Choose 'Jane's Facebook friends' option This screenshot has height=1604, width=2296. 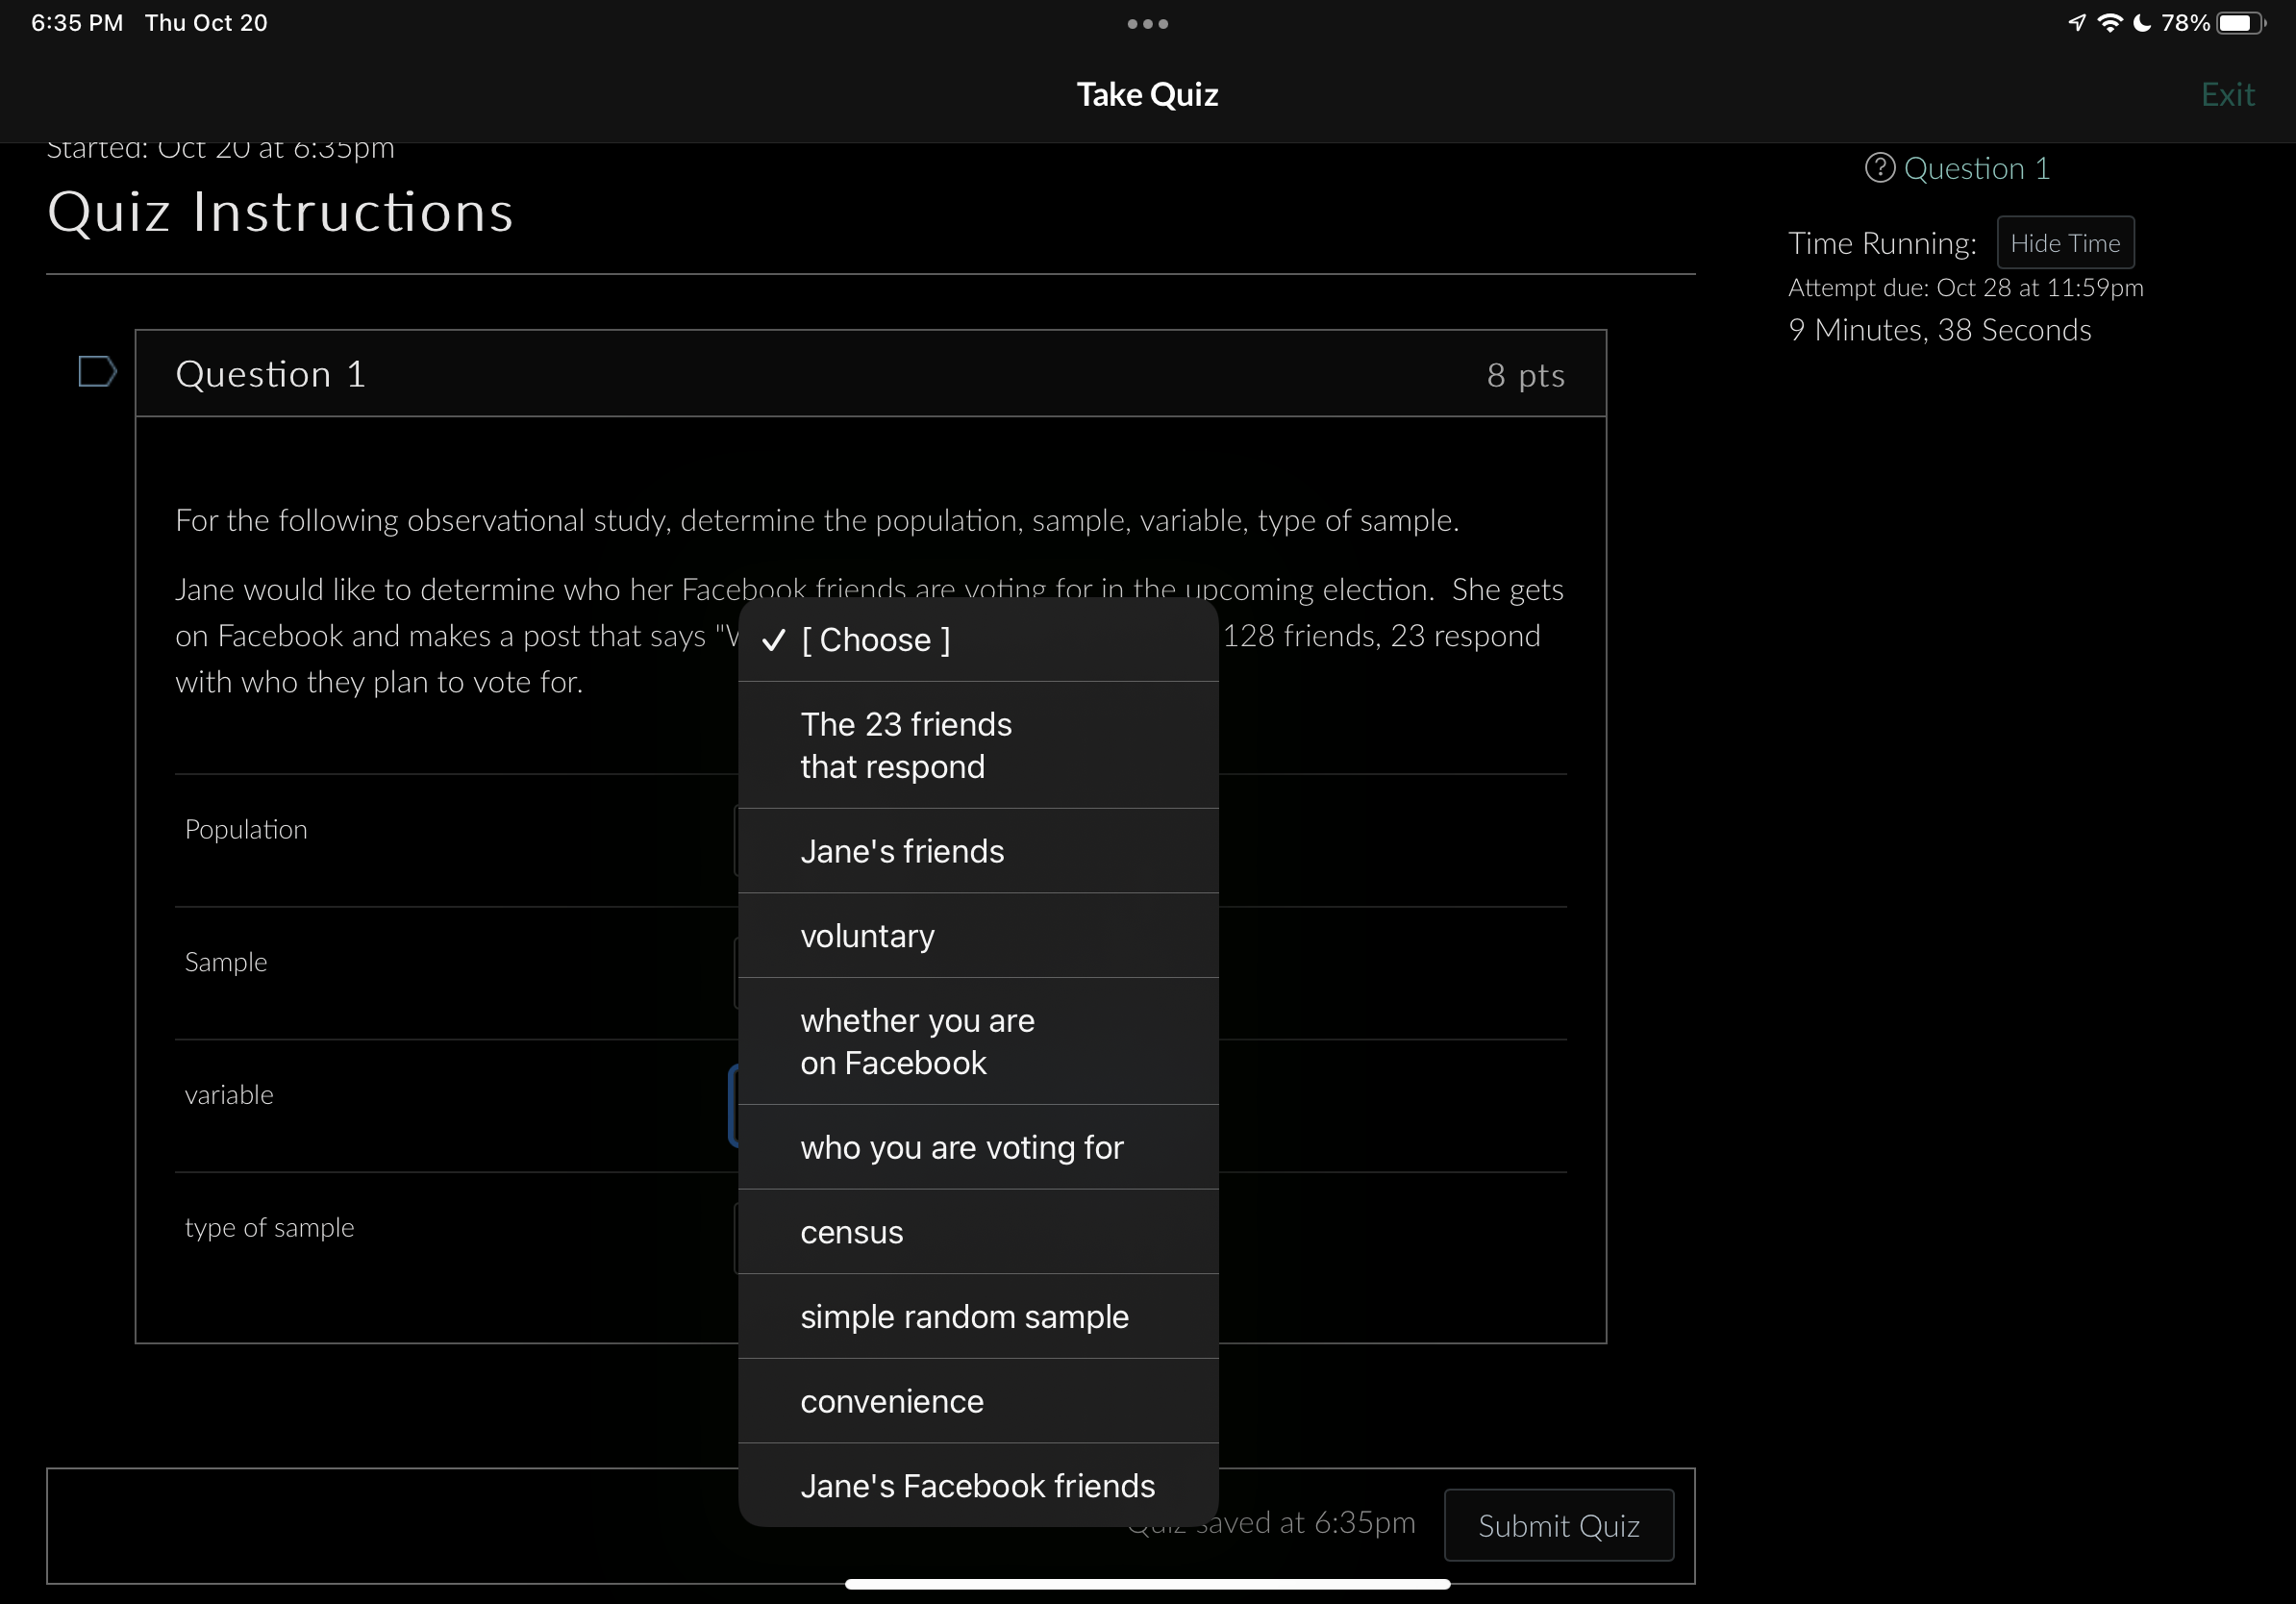pyautogui.click(x=977, y=1486)
